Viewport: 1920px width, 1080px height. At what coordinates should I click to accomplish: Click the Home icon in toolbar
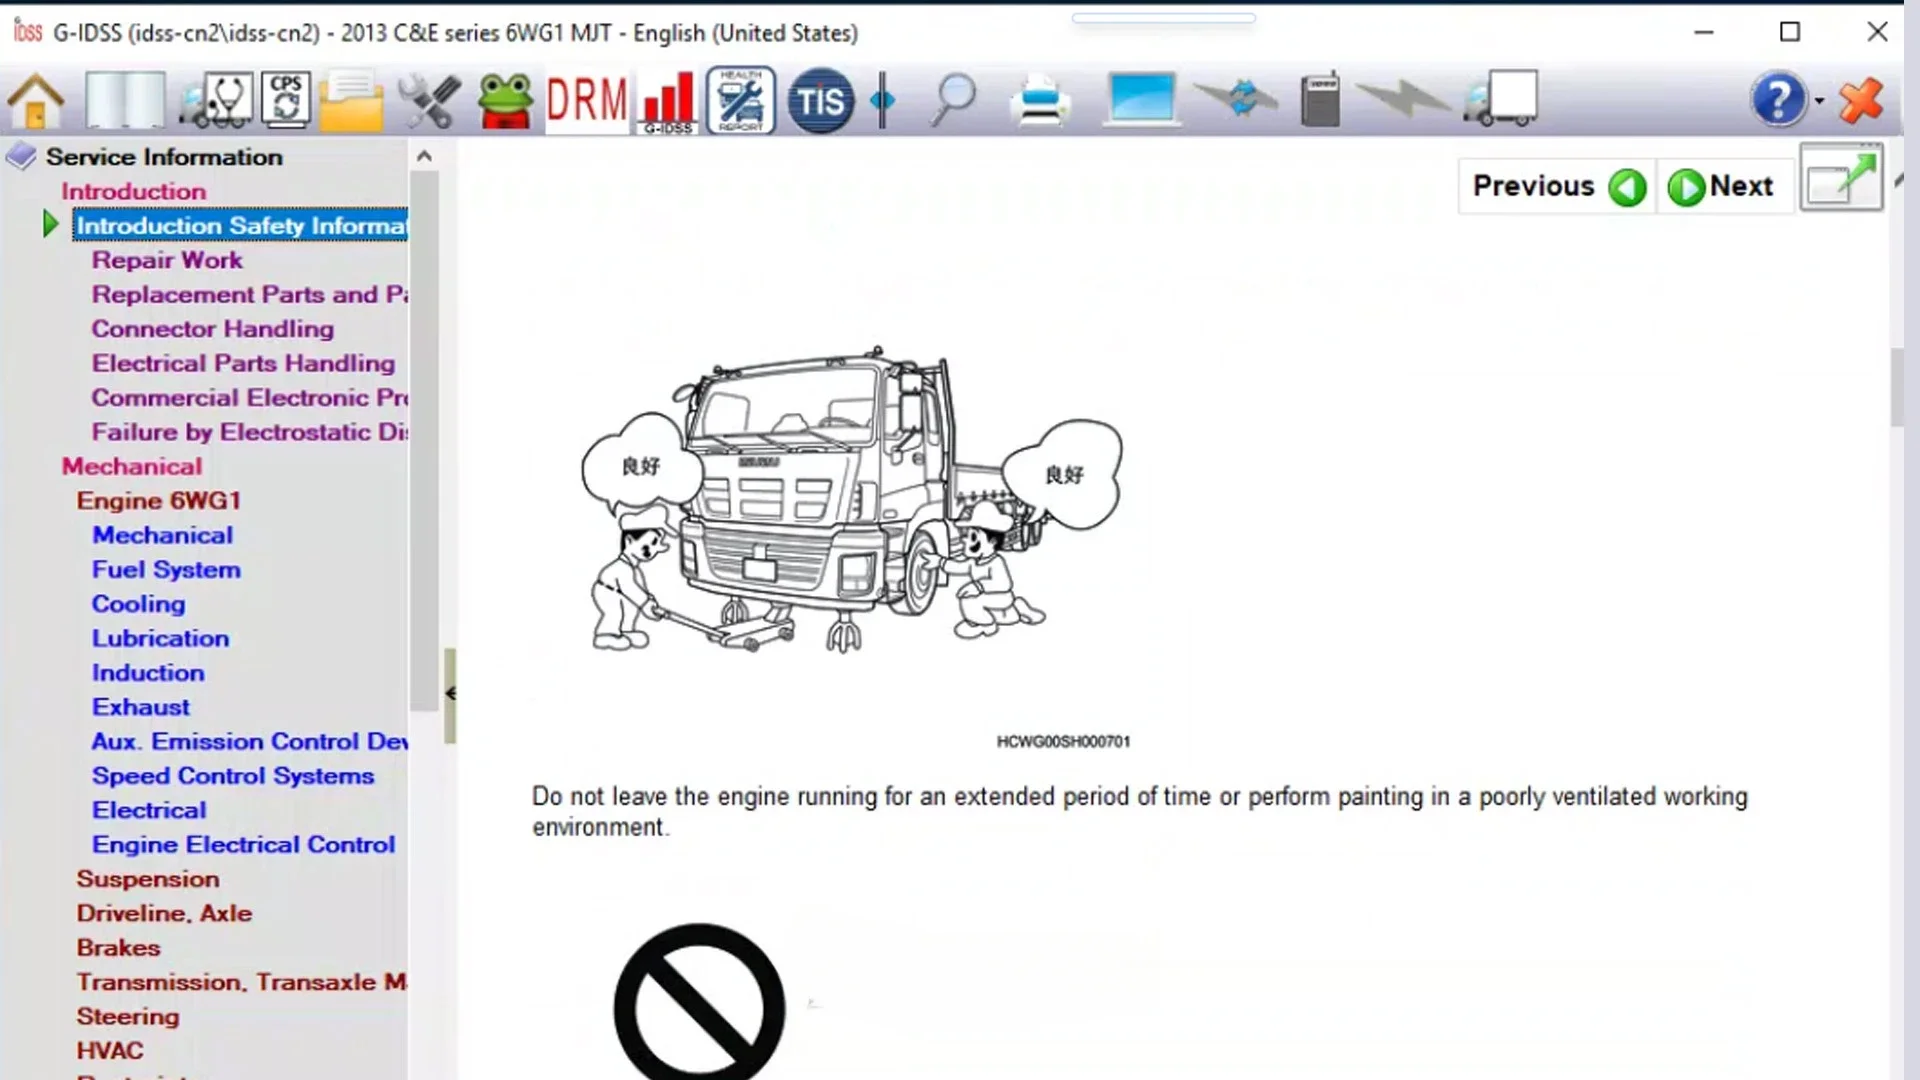(x=36, y=100)
